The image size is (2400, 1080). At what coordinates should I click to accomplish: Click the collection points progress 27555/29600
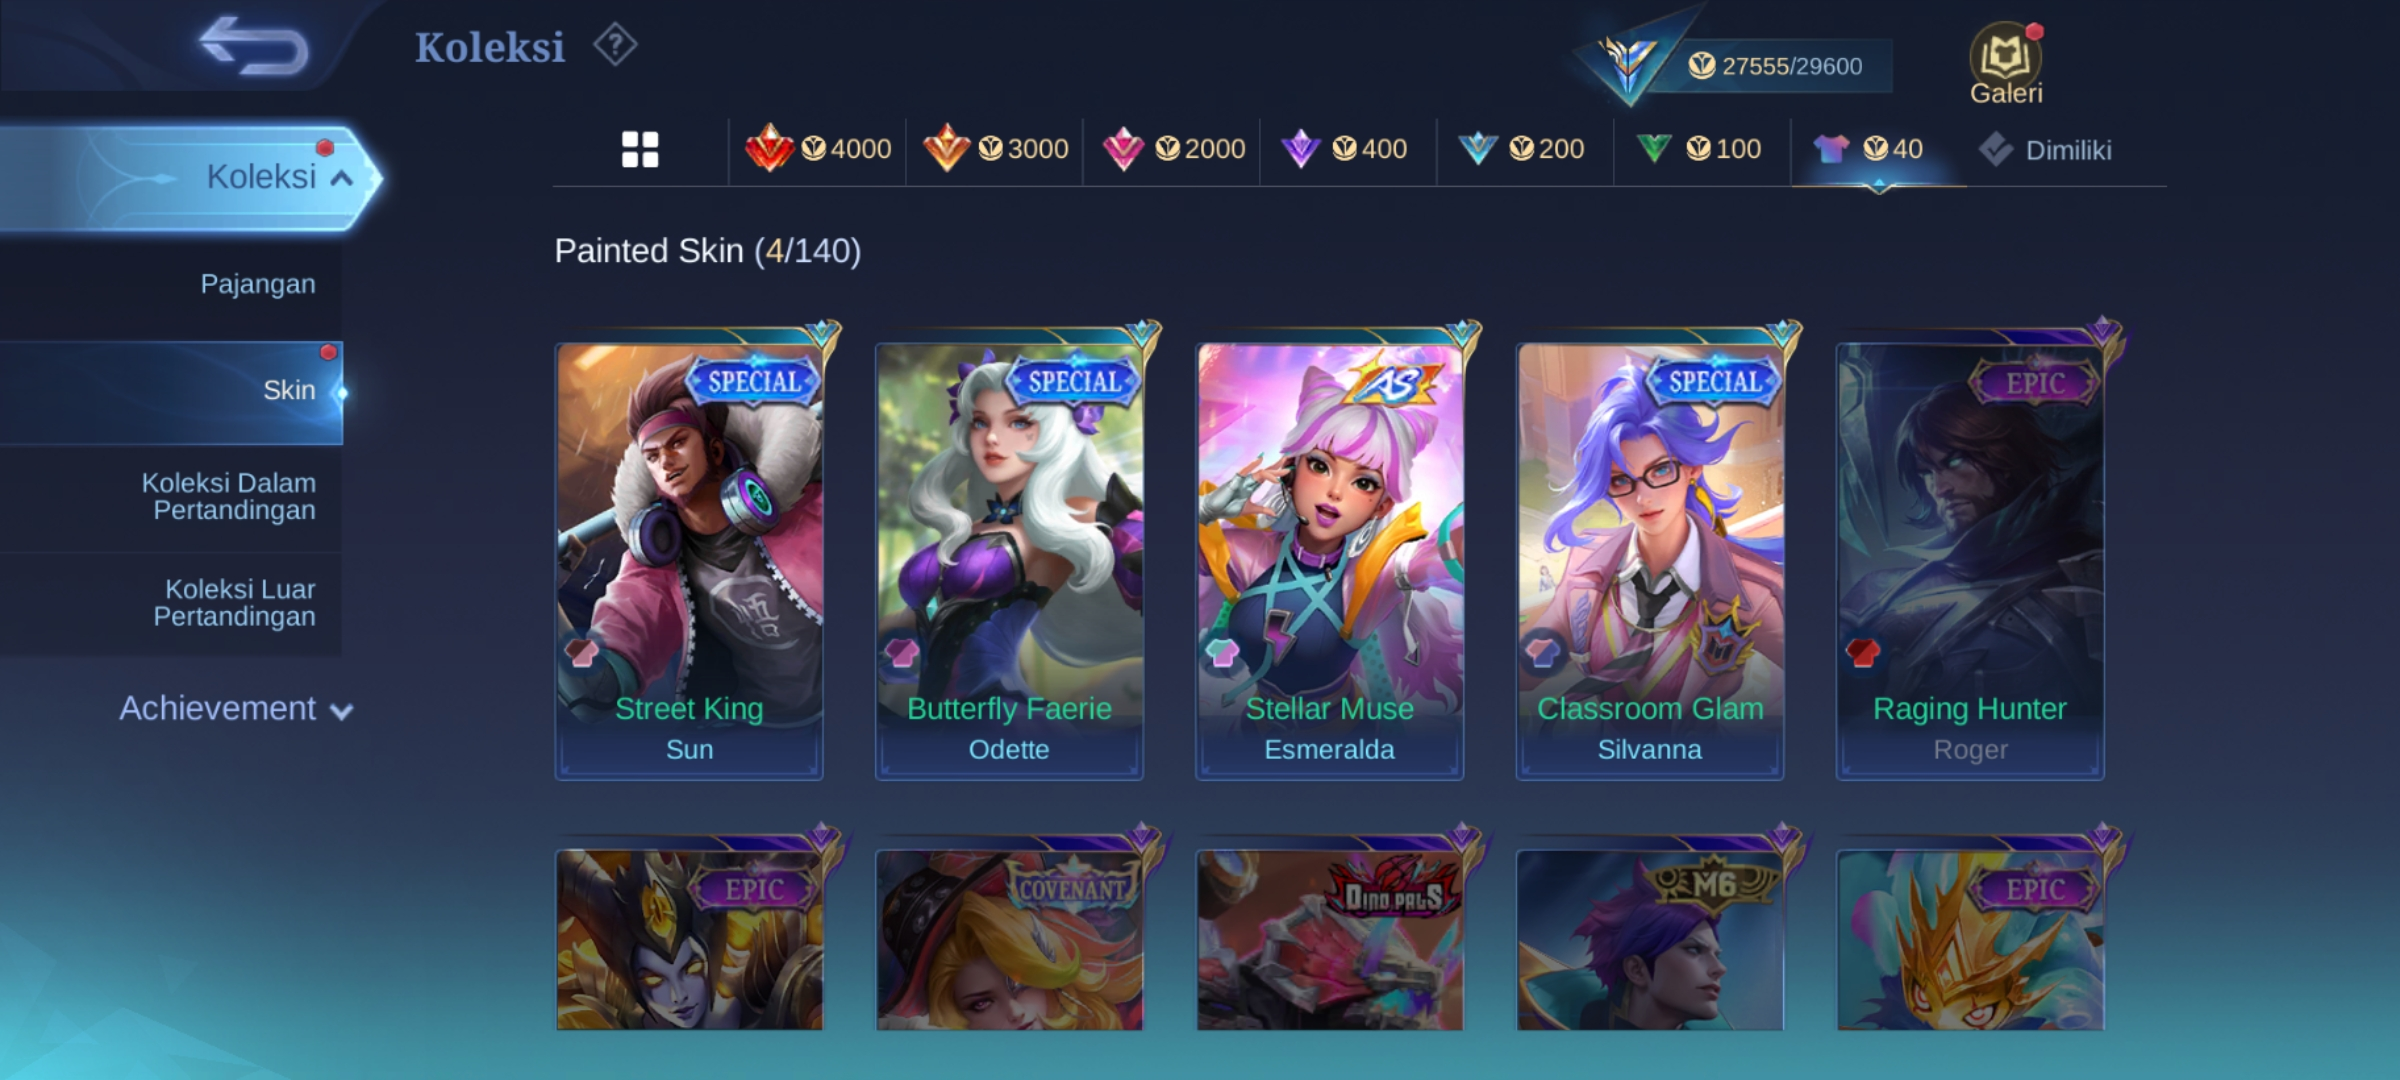(1774, 66)
